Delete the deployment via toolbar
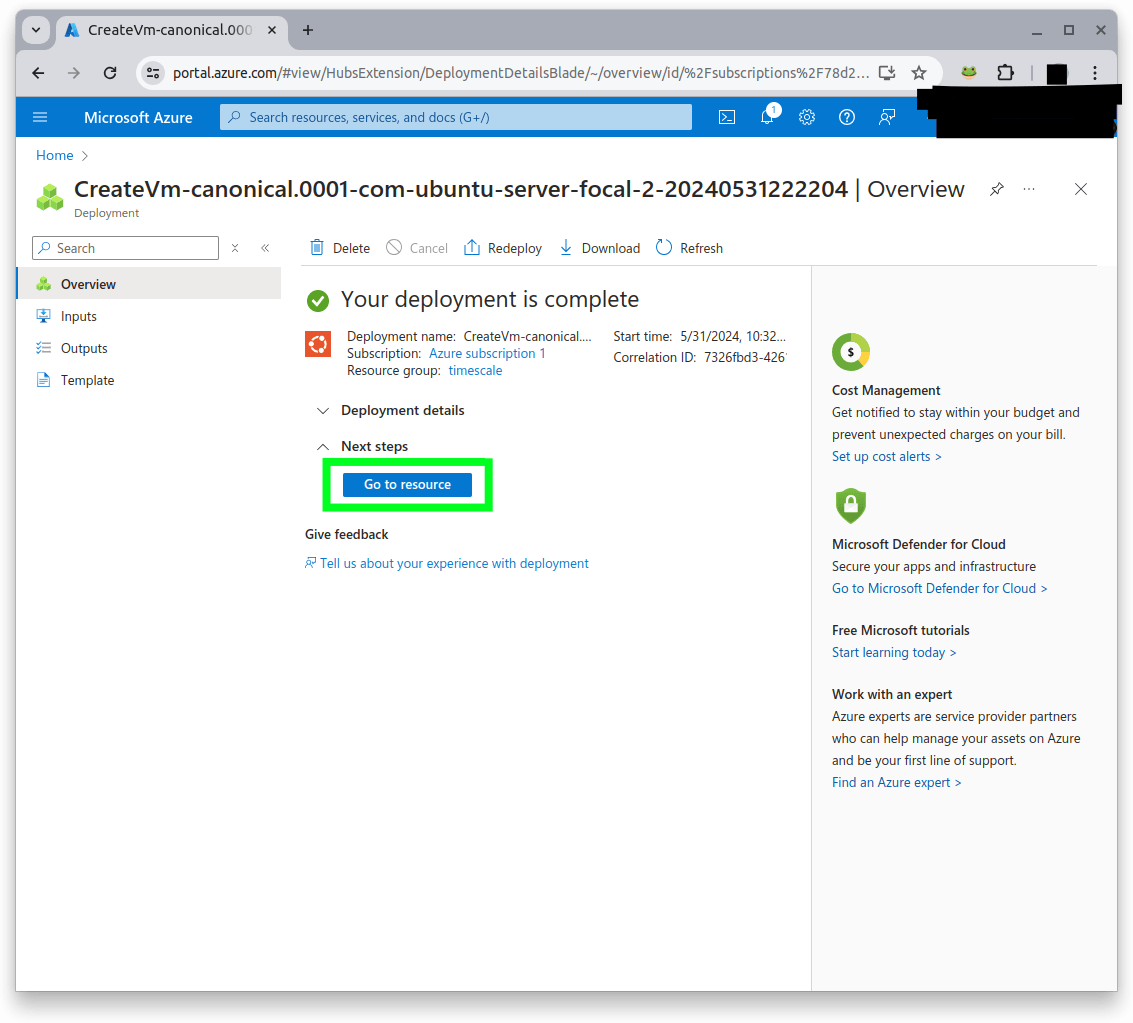The height and width of the screenshot is (1023, 1133). point(340,248)
